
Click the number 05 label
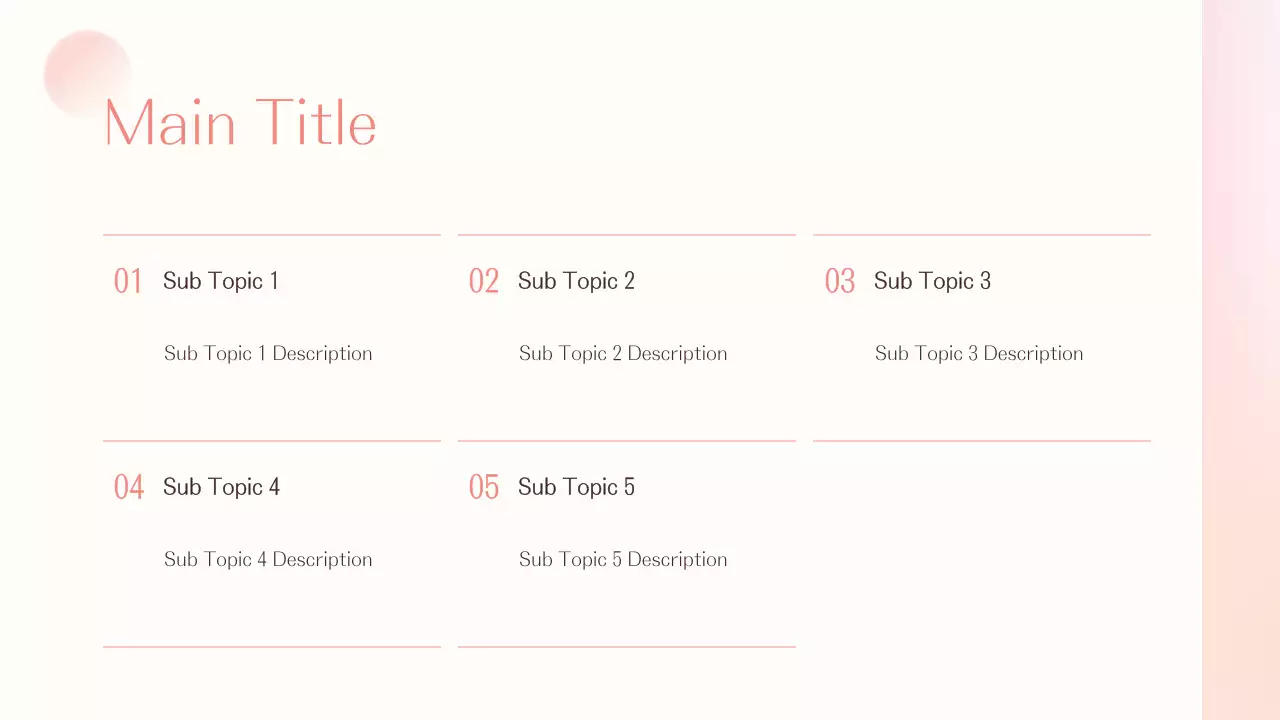click(x=483, y=488)
